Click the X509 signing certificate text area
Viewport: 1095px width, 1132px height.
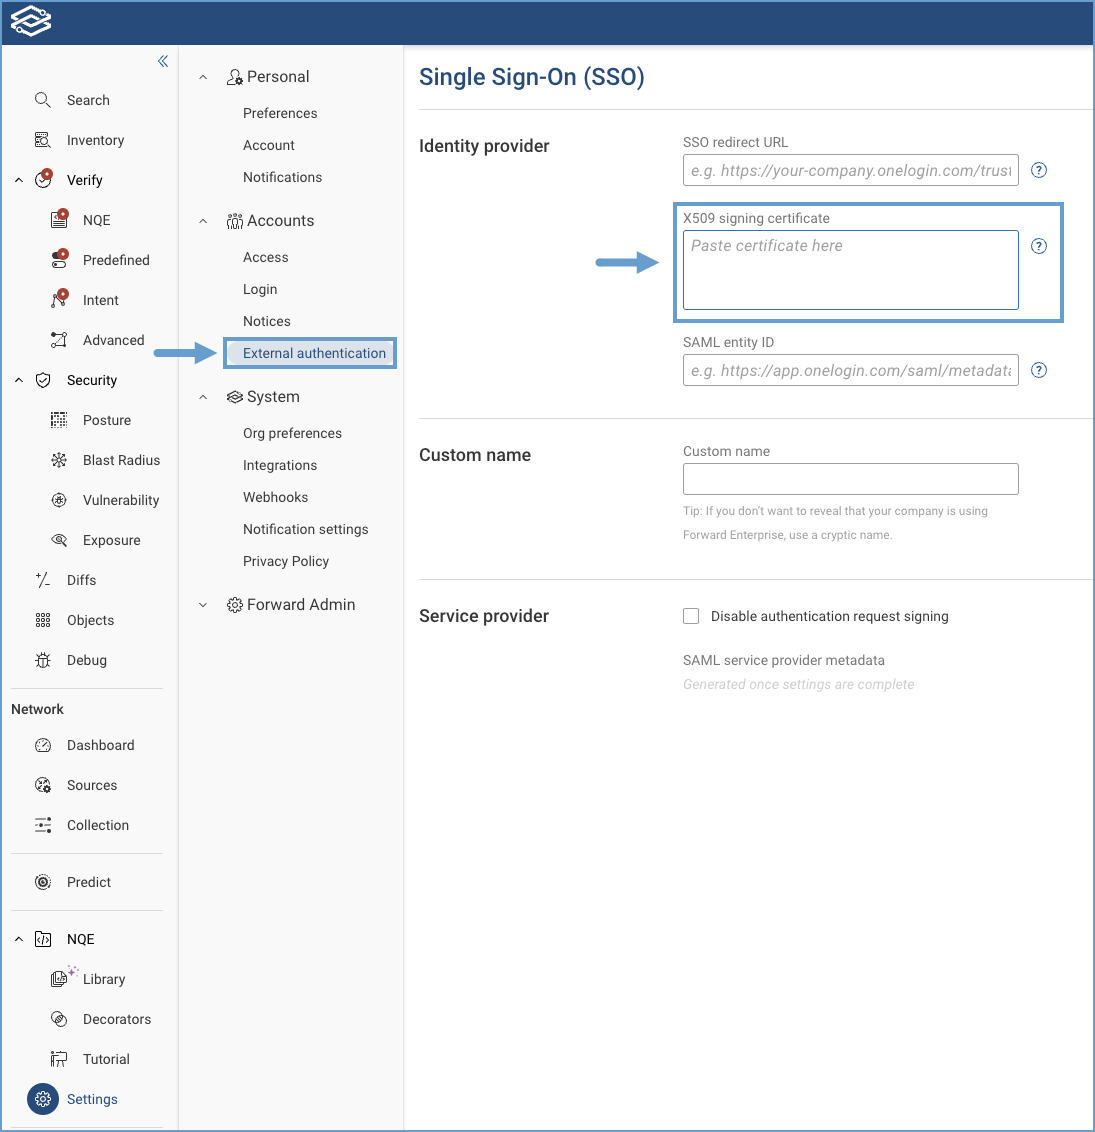pyautogui.click(x=850, y=270)
